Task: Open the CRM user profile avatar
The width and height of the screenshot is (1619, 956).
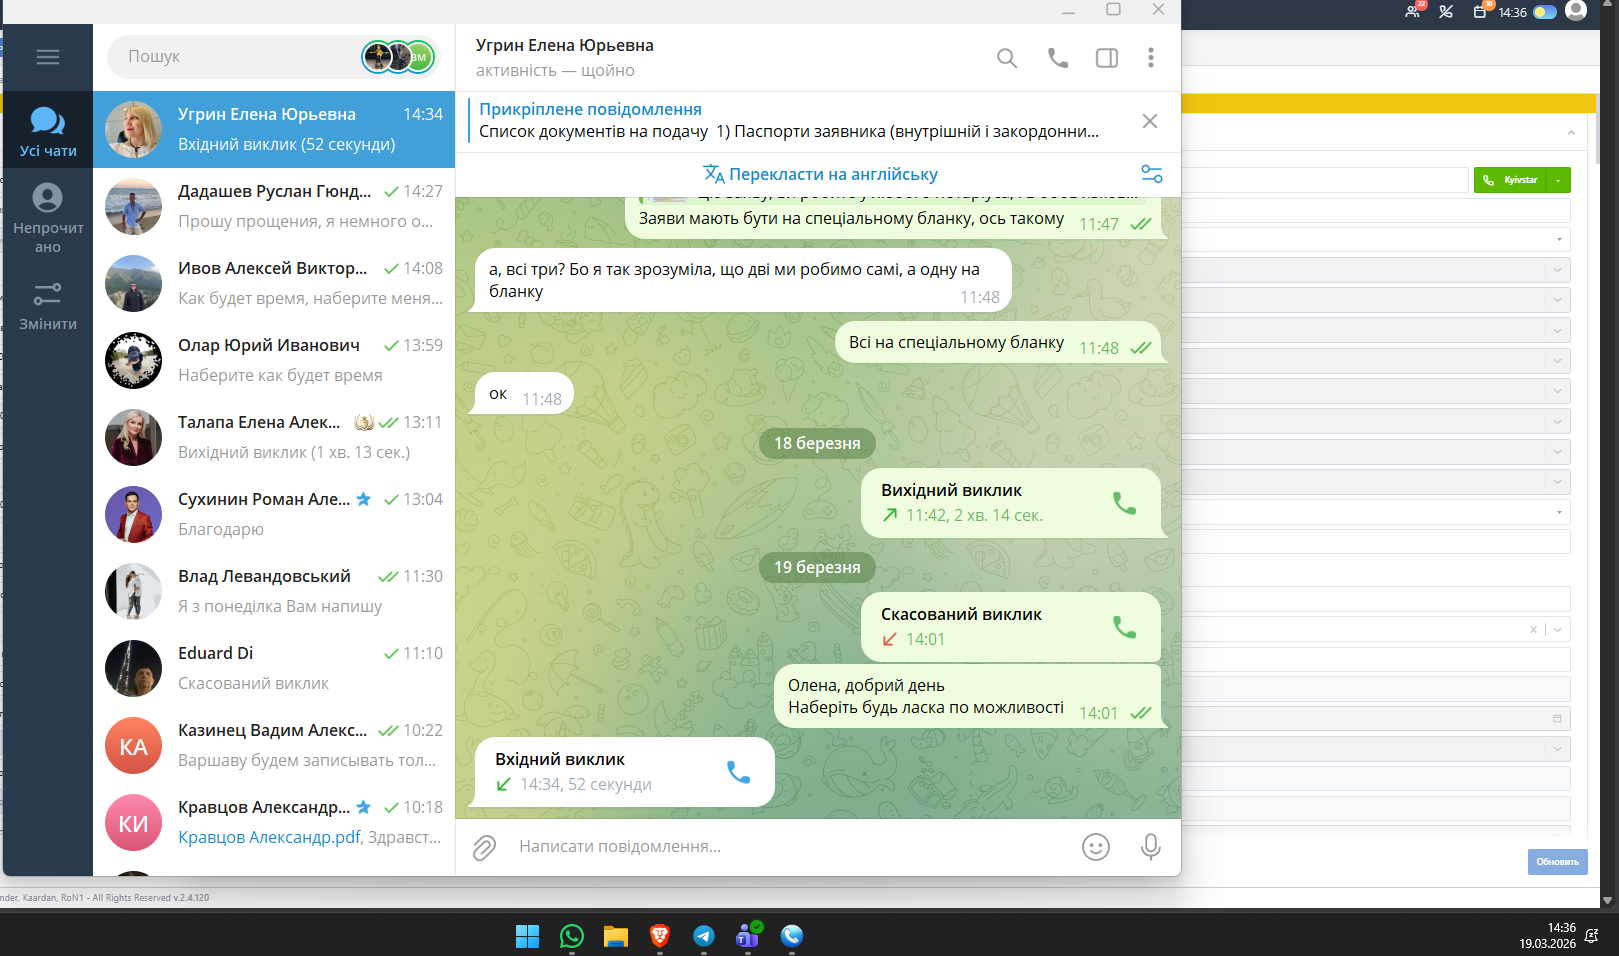Action: click(1576, 11)
